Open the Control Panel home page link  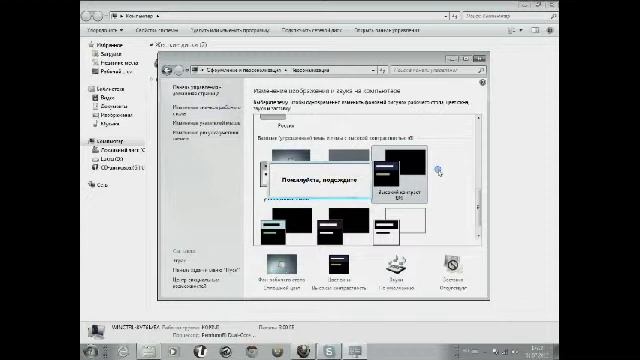[196, 90]
